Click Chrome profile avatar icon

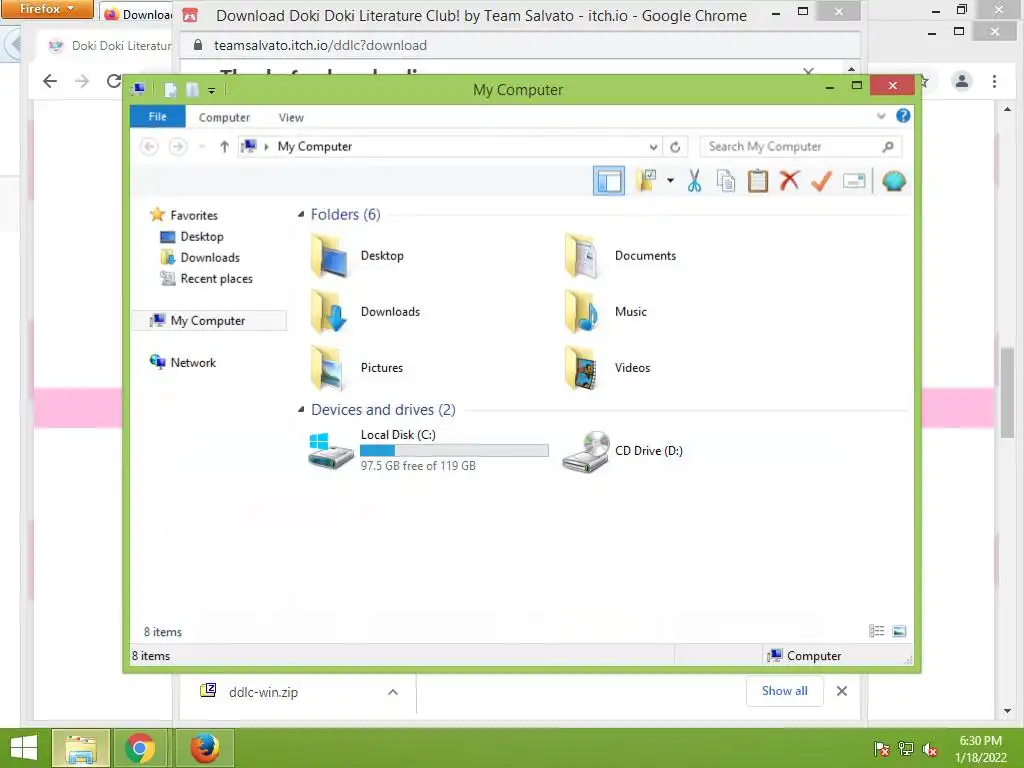click(961, 81)
